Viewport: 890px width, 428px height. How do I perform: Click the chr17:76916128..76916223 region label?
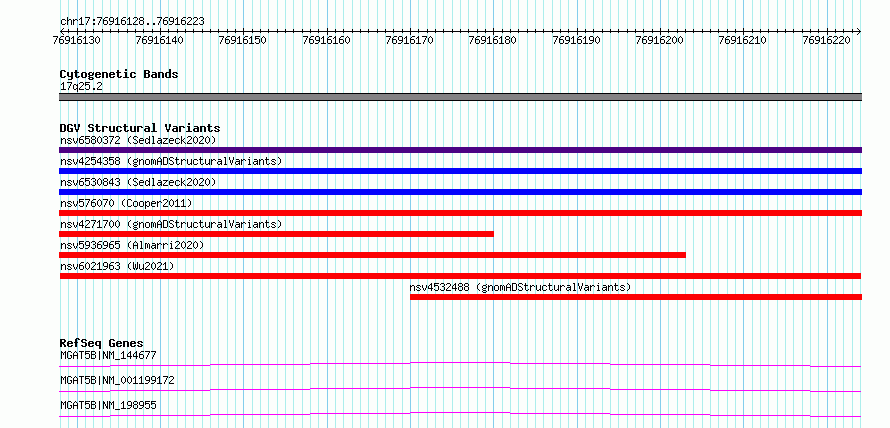(x=132, y=21)
